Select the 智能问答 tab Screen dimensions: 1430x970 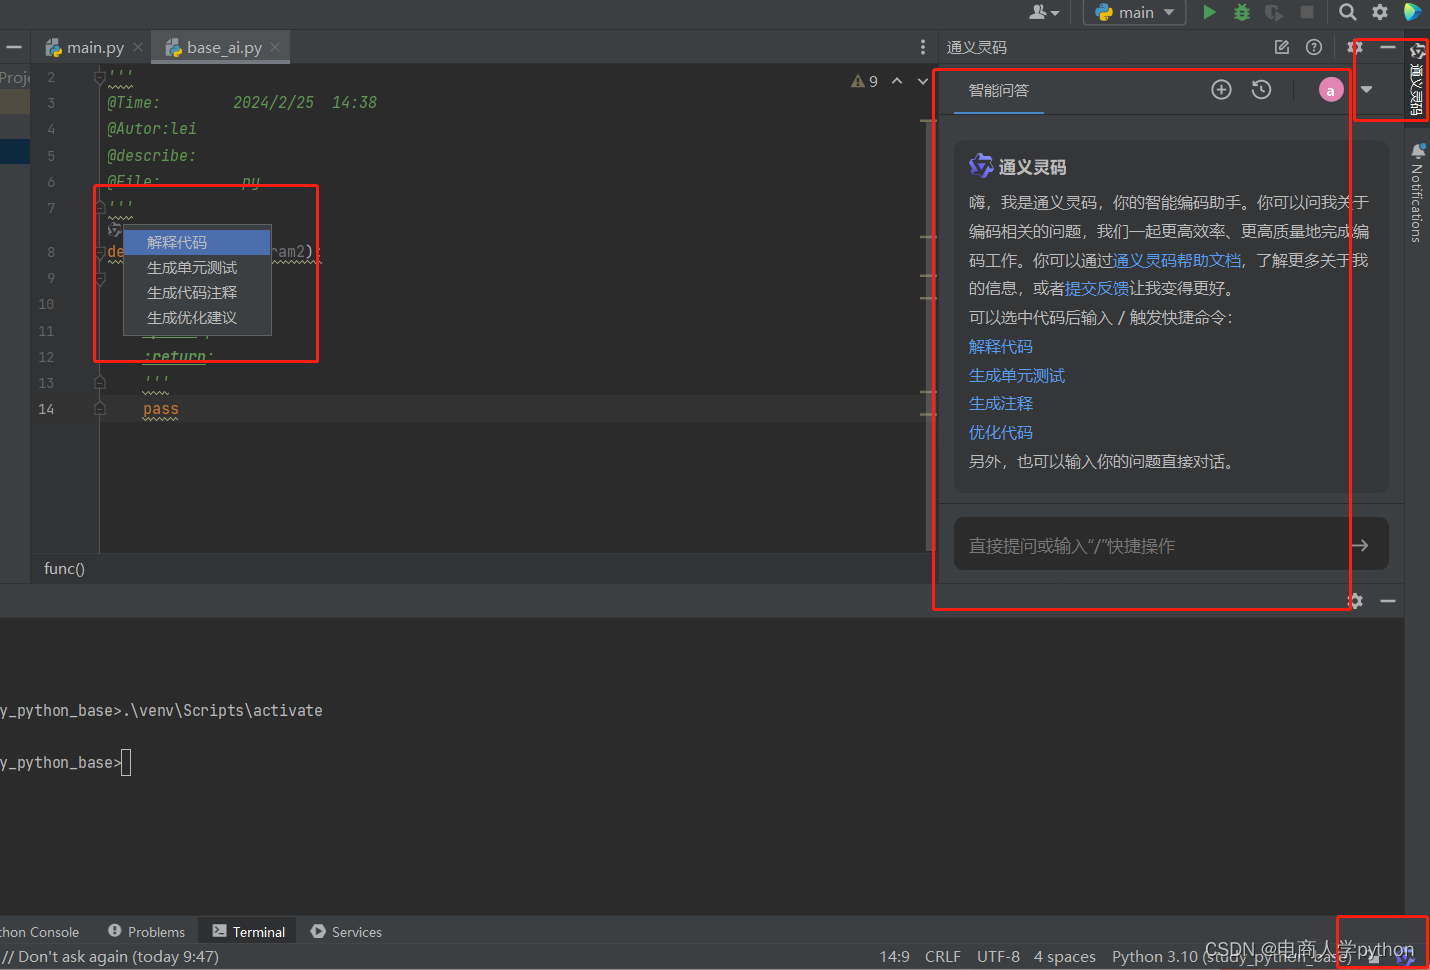pyautogui.click(x=999, y=91)
